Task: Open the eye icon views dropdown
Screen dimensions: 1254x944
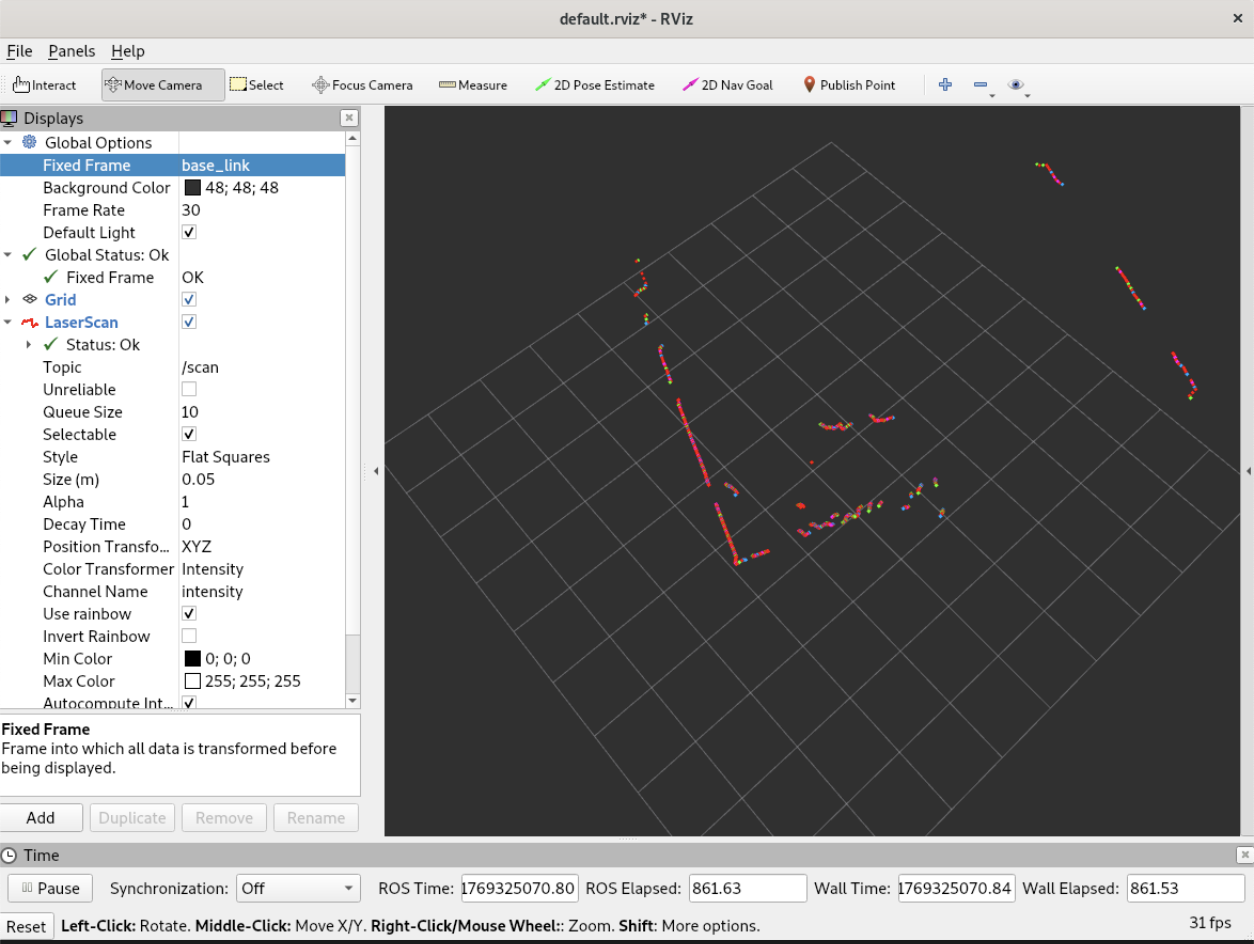Action: [x=1016, y=85]
